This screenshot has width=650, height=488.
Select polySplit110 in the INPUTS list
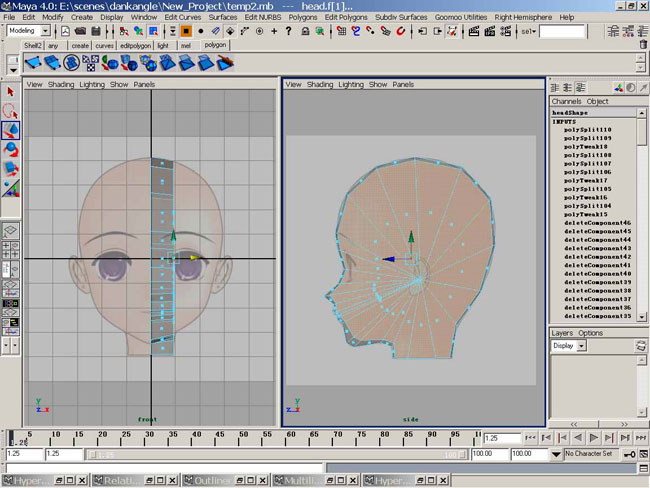pyautogui.click(x=587, y=130)
